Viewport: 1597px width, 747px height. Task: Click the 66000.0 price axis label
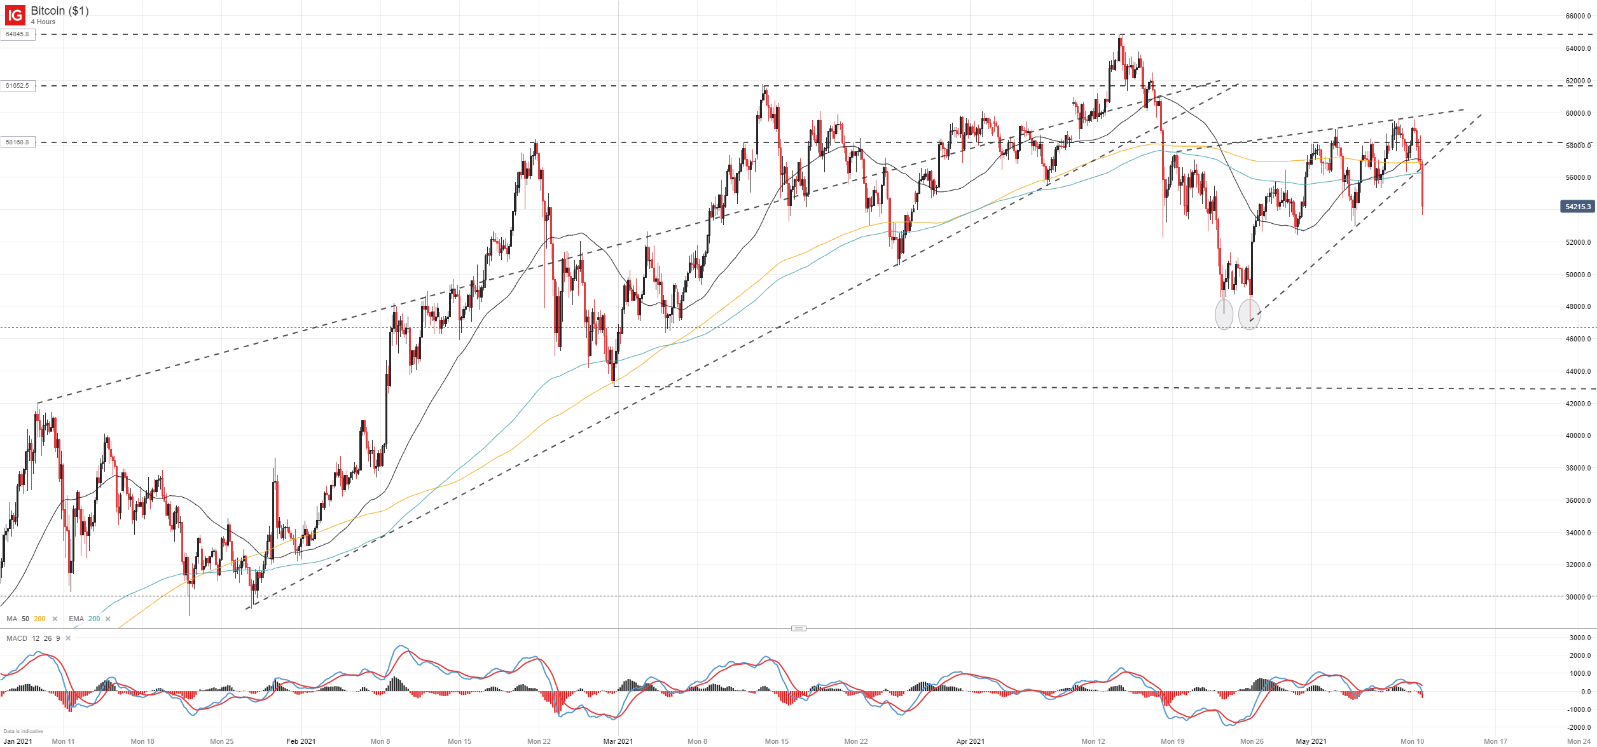[1578, 16]
